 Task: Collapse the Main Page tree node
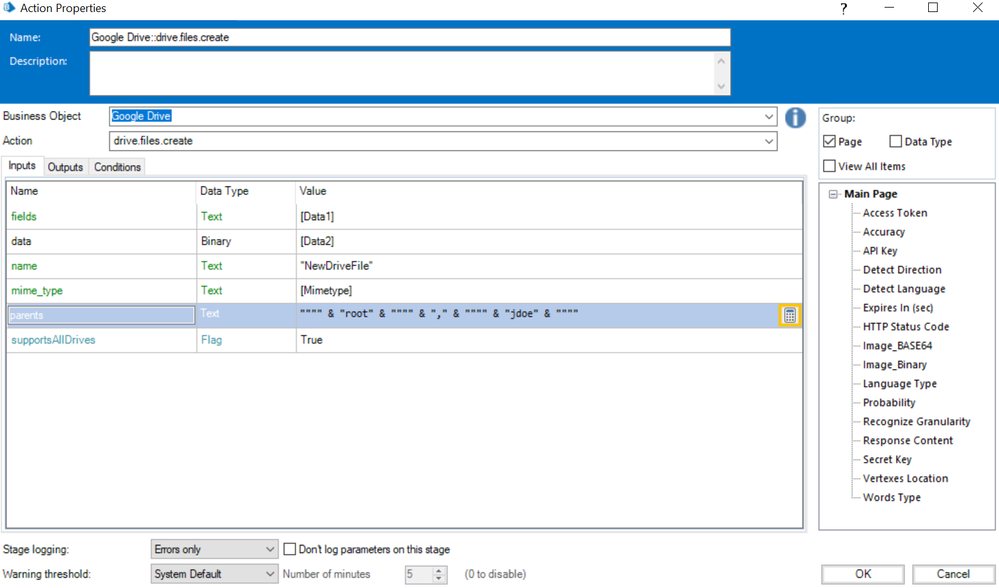(833, 195)
